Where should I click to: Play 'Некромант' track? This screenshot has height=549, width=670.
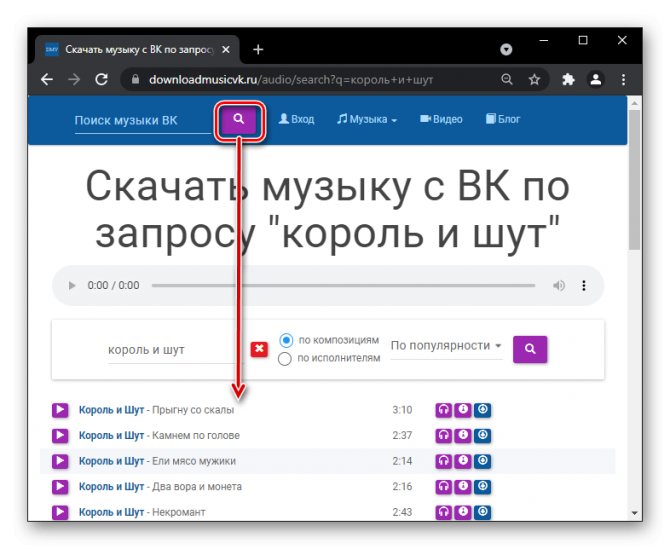point(60,512)
